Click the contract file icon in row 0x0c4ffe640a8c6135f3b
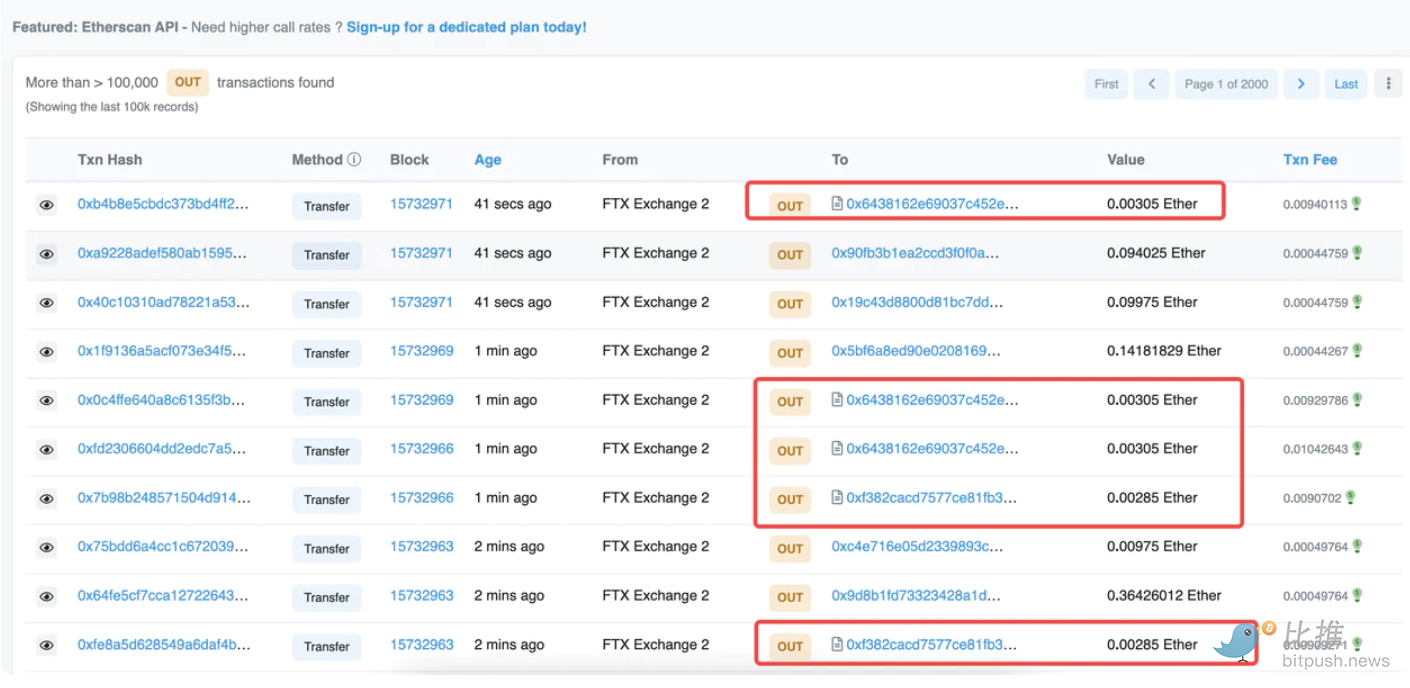Image resolution: width=1410 pixels, height=688 pixels. [837, 400]
